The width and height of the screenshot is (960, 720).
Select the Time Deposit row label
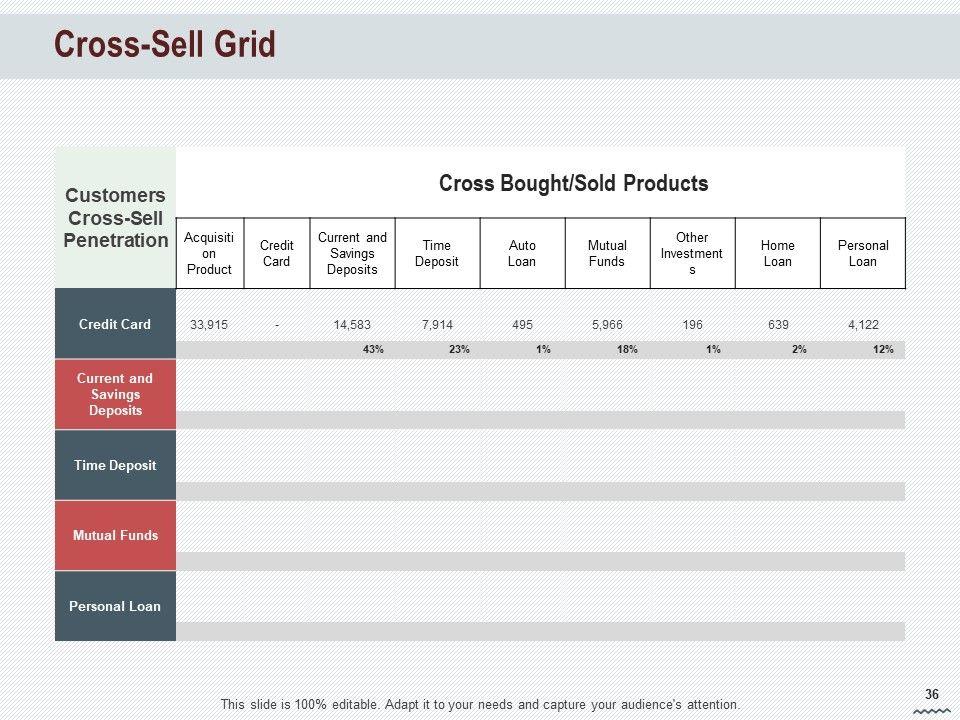click(x=115, y=465)
